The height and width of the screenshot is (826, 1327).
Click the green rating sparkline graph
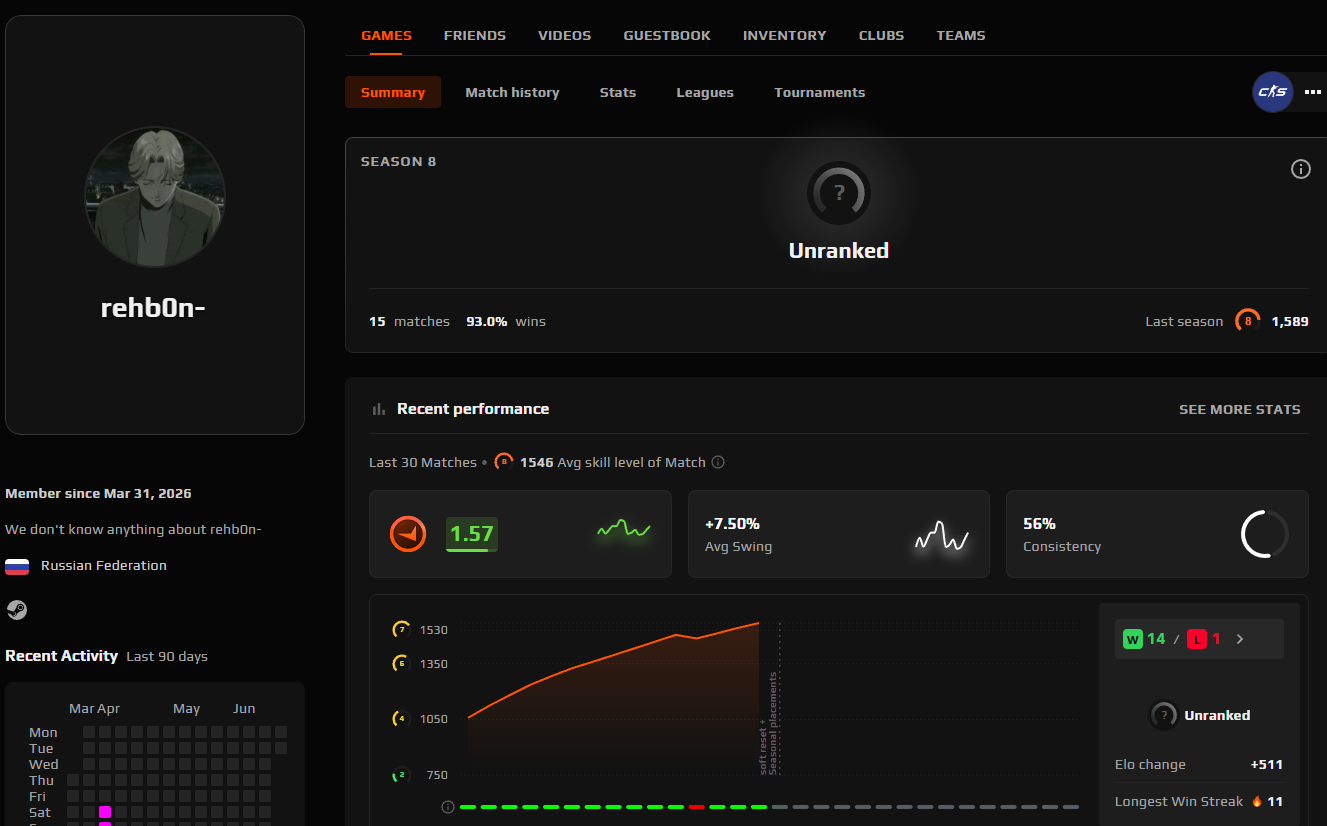tap(624, 530)
